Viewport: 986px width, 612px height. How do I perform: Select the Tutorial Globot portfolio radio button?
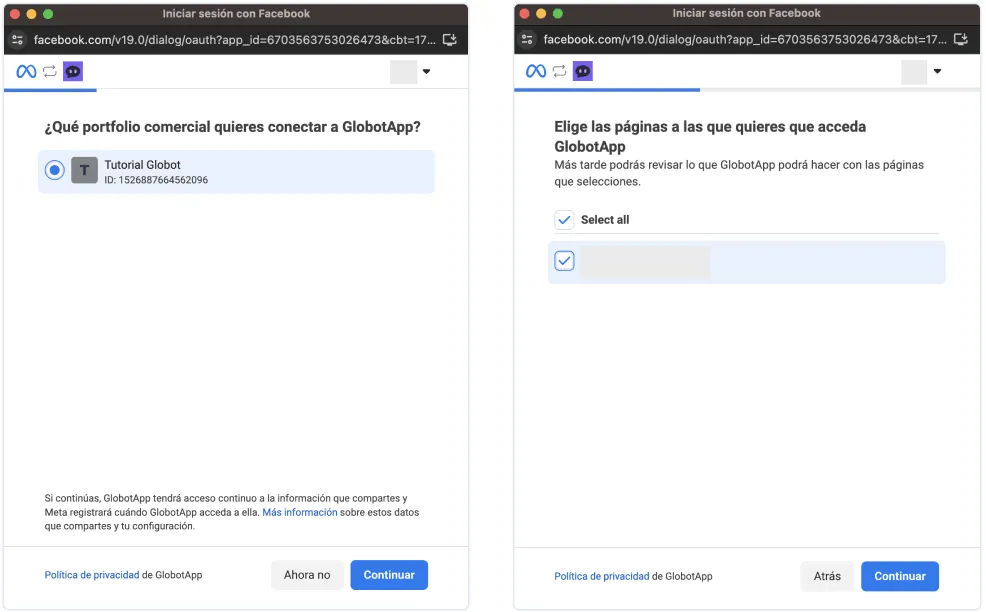[54, 170]
